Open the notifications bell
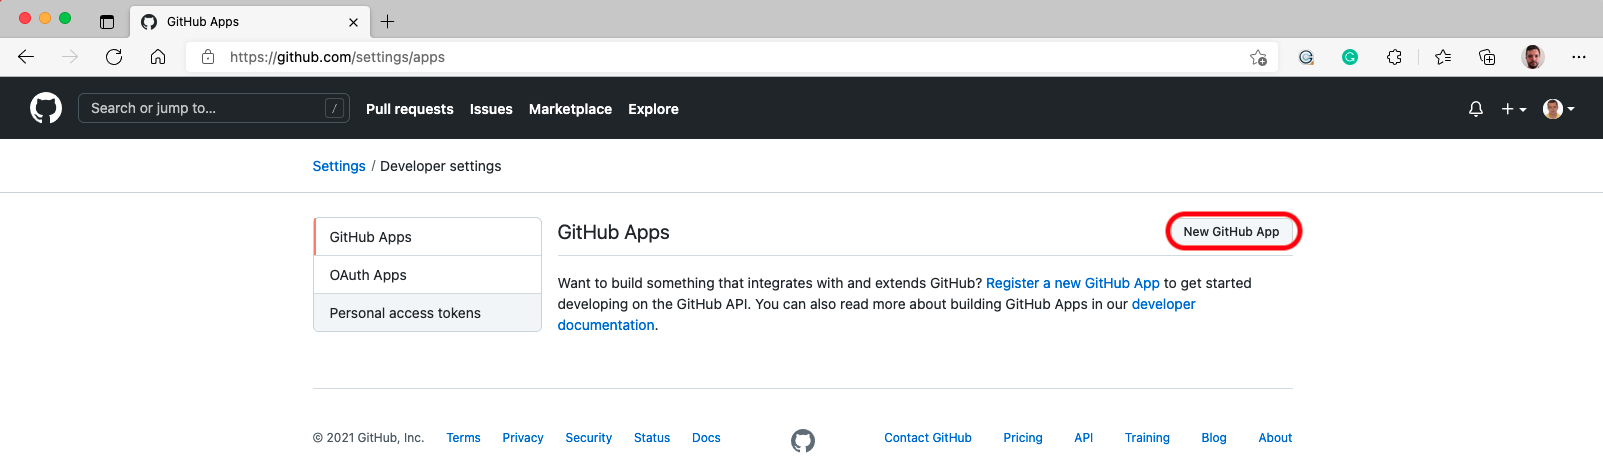Screen dimensions: 1603x468 [x=1476, y=109]
